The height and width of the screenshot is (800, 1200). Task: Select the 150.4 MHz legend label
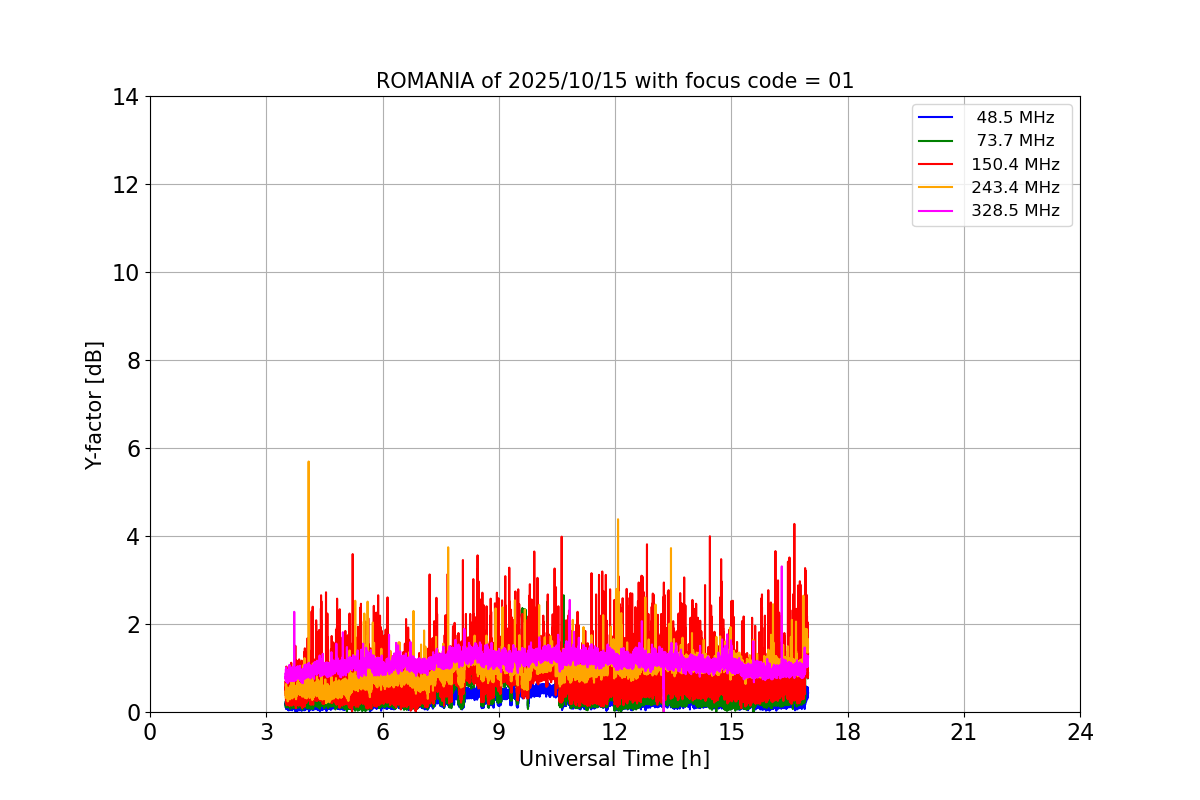[1015, 164]
